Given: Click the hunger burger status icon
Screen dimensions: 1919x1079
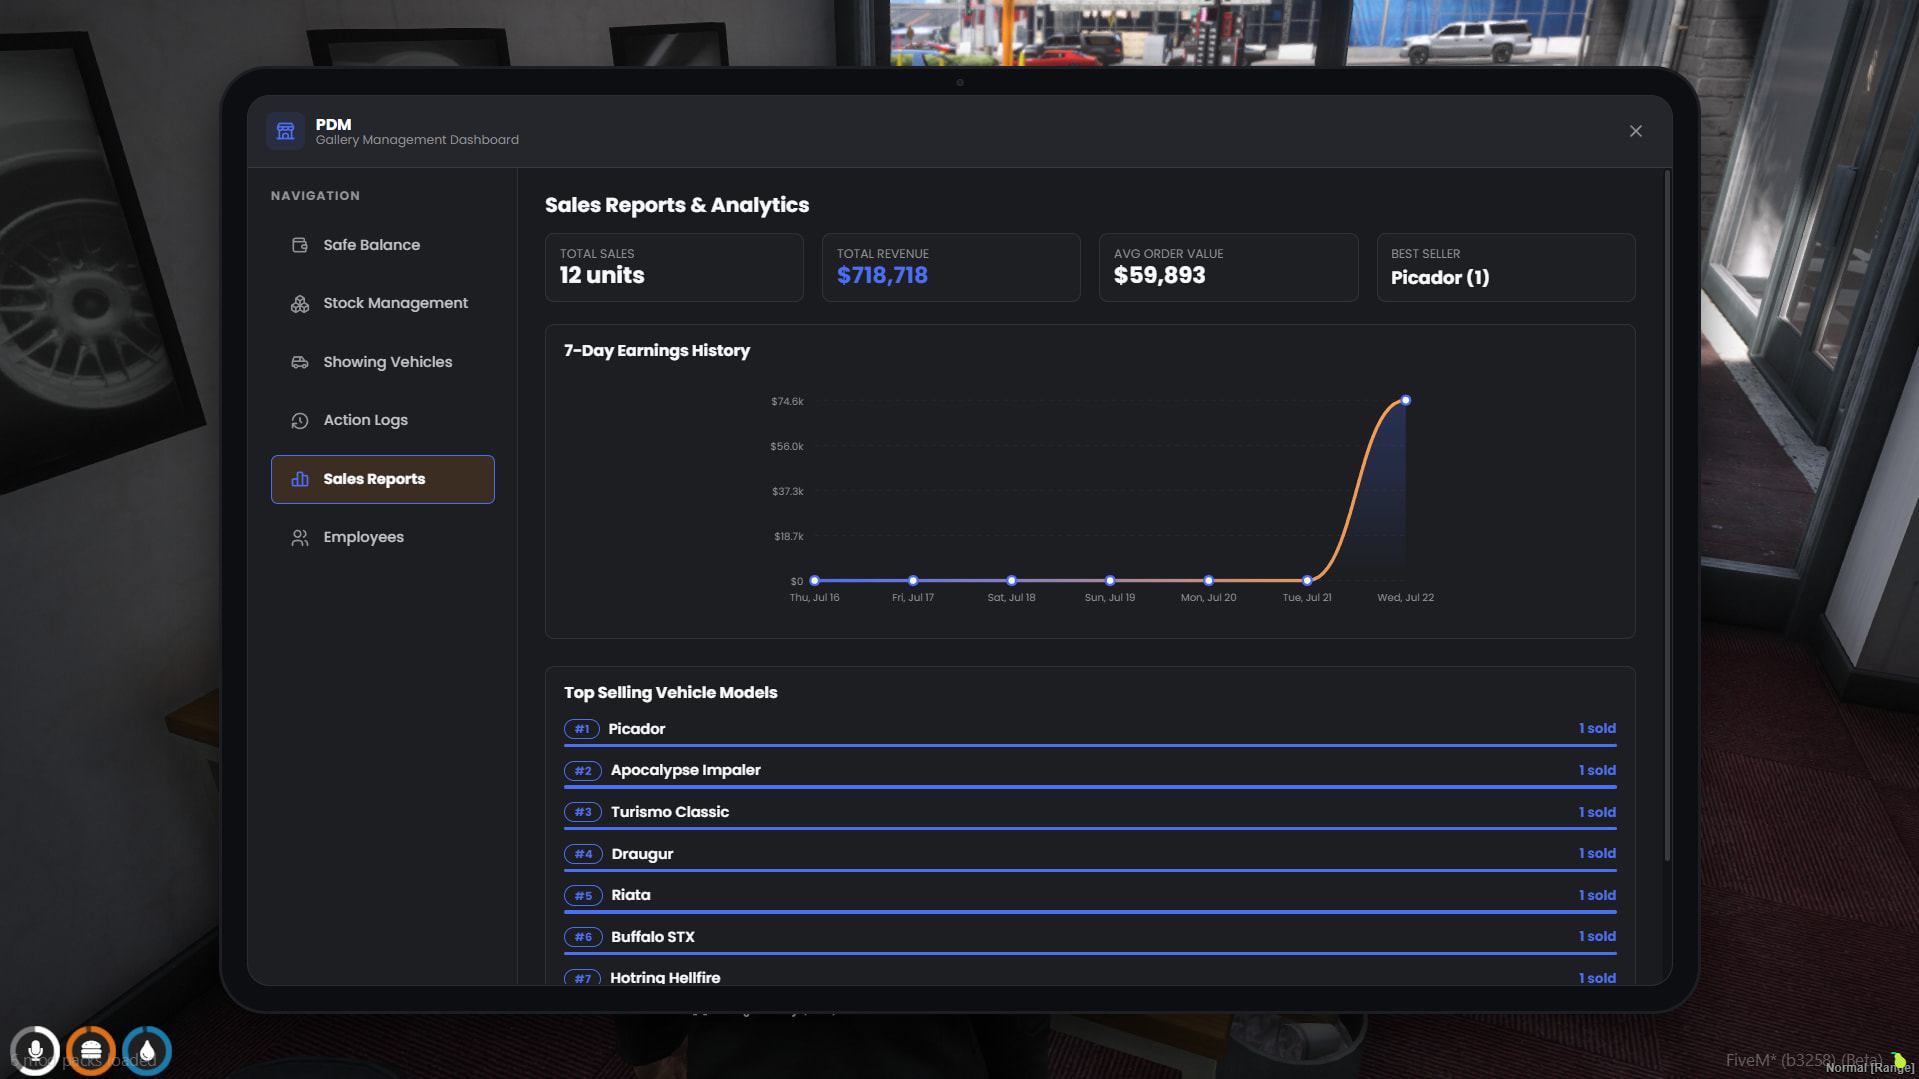Looking at the screenshot, I should pos(91,1051).
